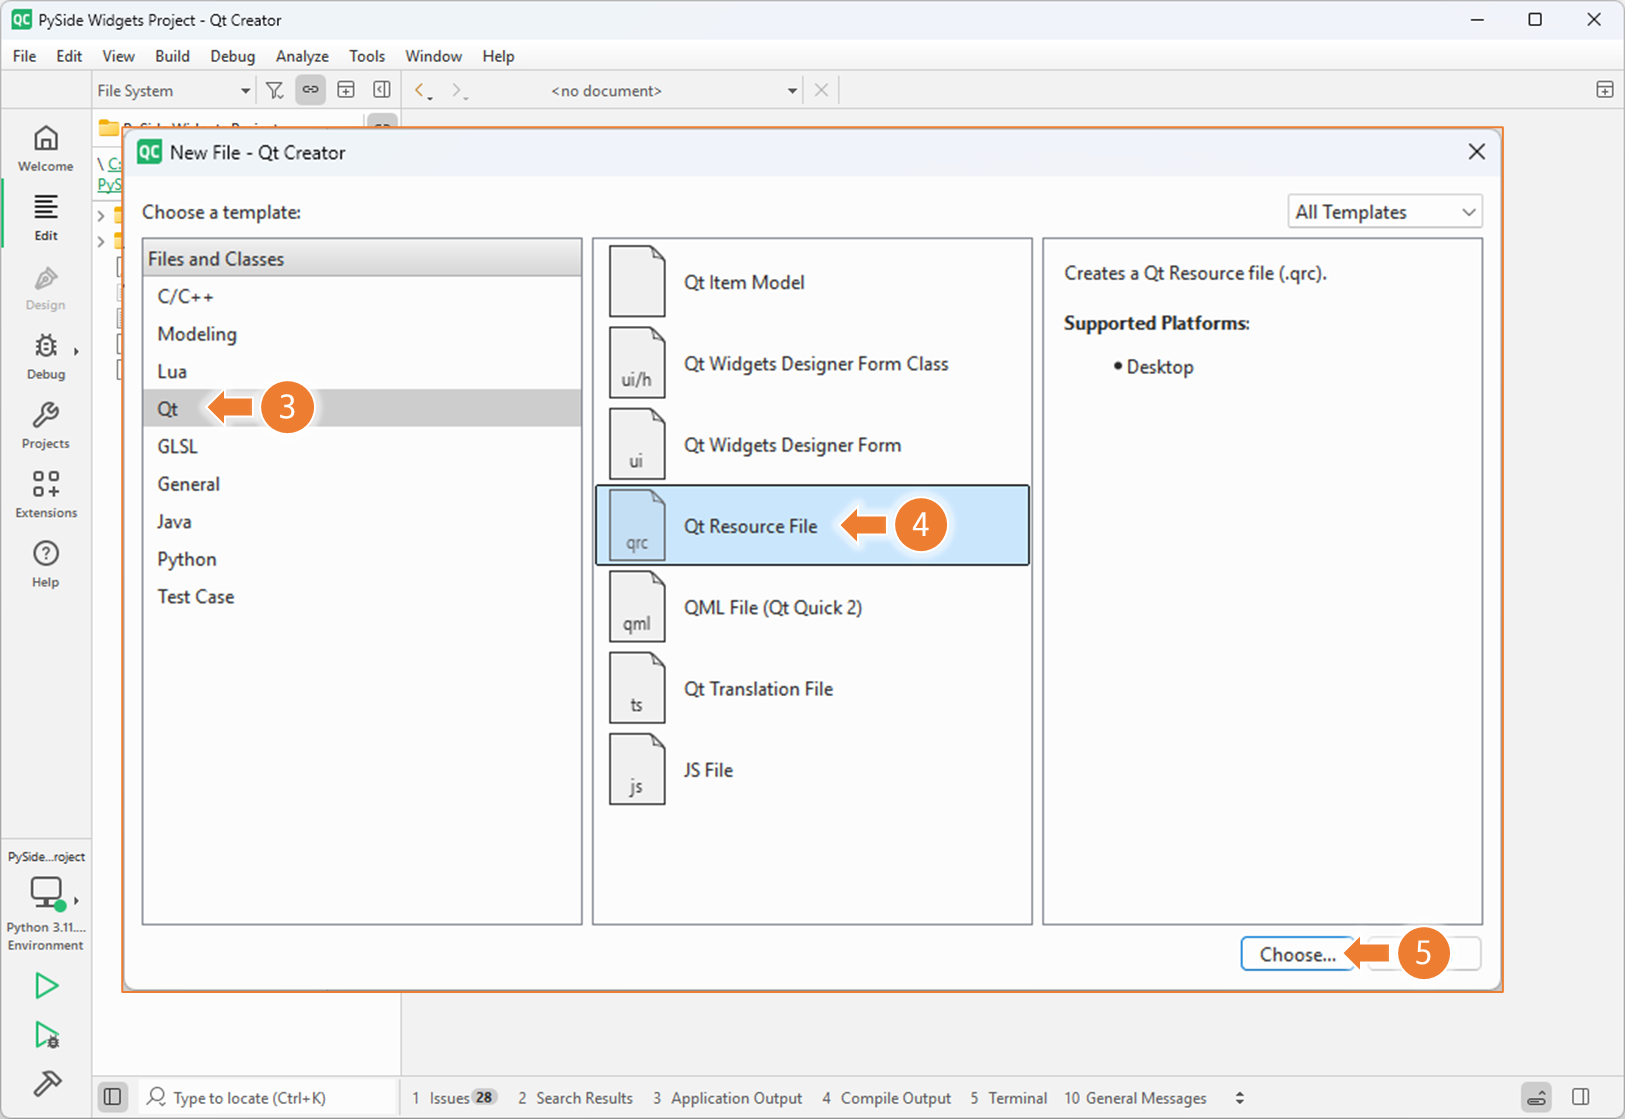This screenshot has width=1625, height=1119.
Task: Open the Welcome mode
Action: tap(46, 148)
